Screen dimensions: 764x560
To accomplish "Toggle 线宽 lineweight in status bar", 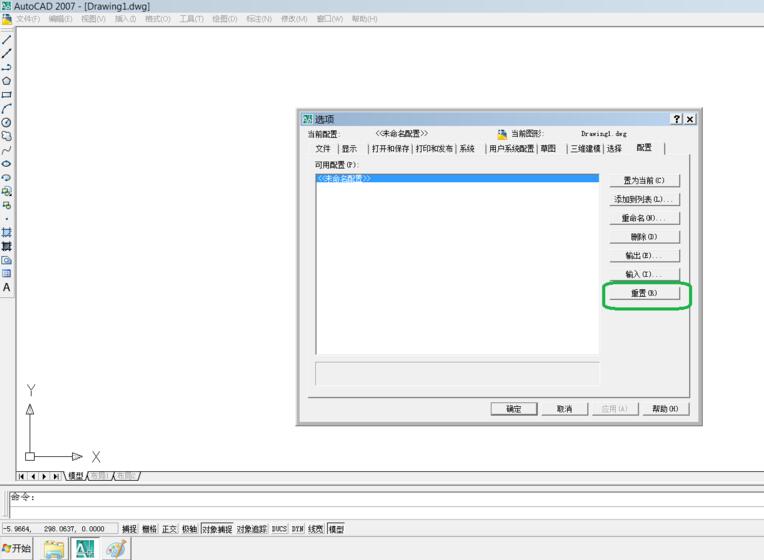I will (x=316, y=529).
